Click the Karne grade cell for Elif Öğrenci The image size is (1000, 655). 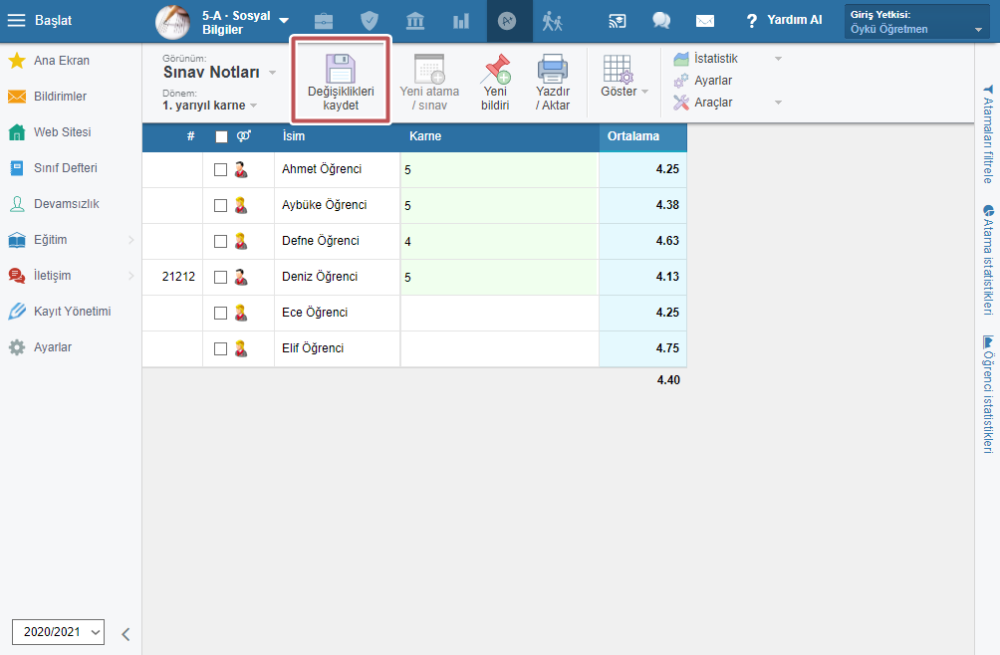click(x=499, y=348)
